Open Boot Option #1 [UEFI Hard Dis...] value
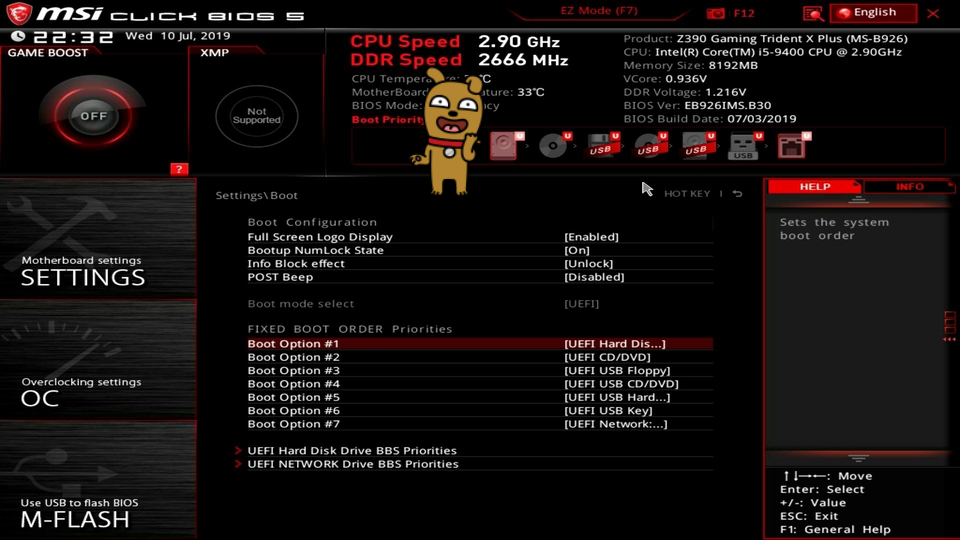 (615, 344)
